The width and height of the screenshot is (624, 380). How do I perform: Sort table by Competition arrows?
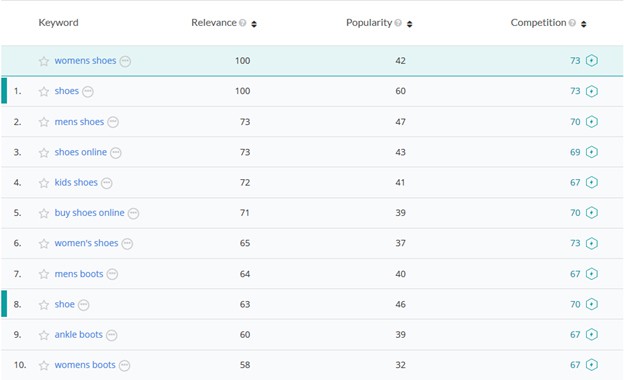[x=583, y=24]
